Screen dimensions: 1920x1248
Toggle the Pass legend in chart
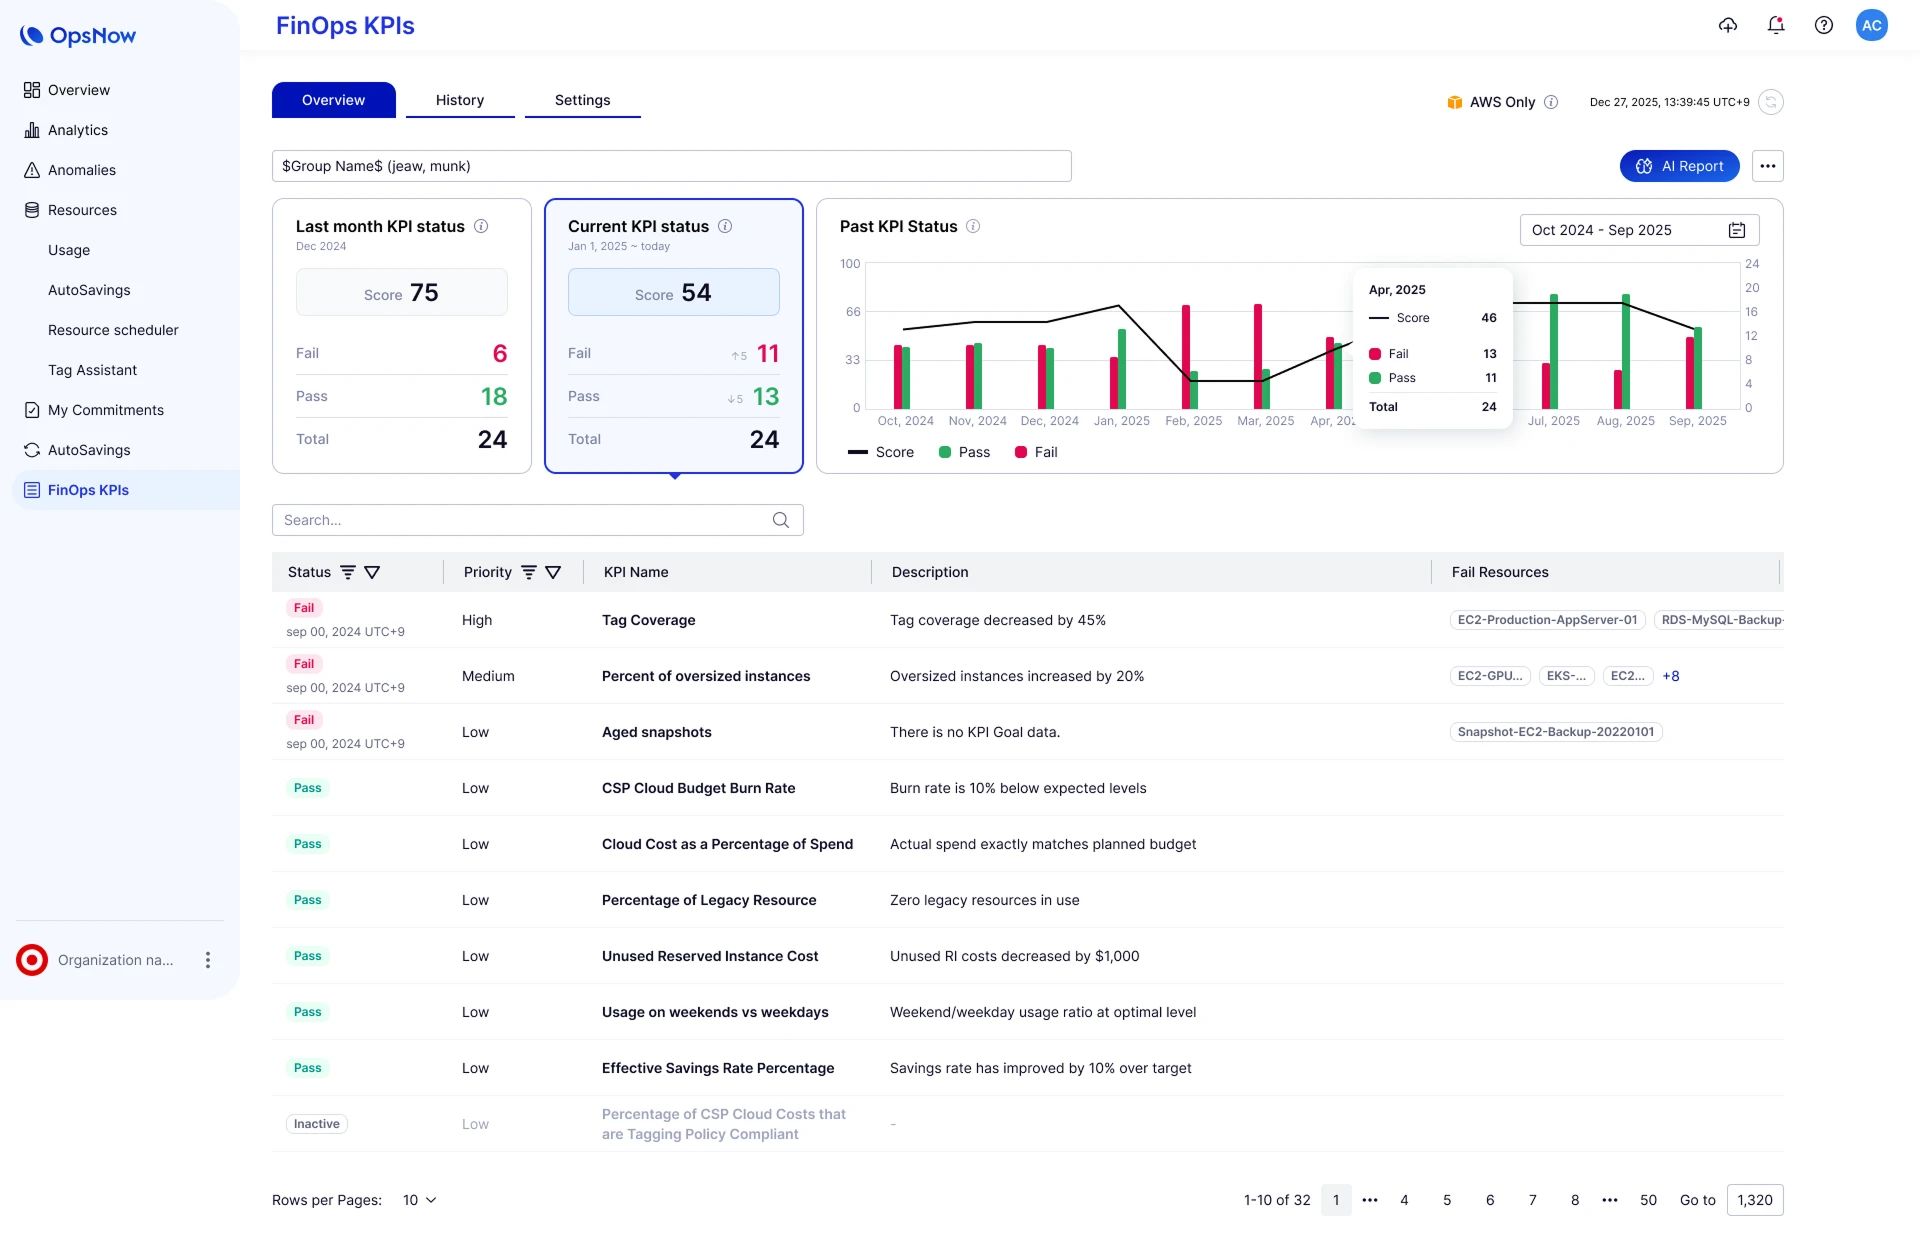point(964,452)
